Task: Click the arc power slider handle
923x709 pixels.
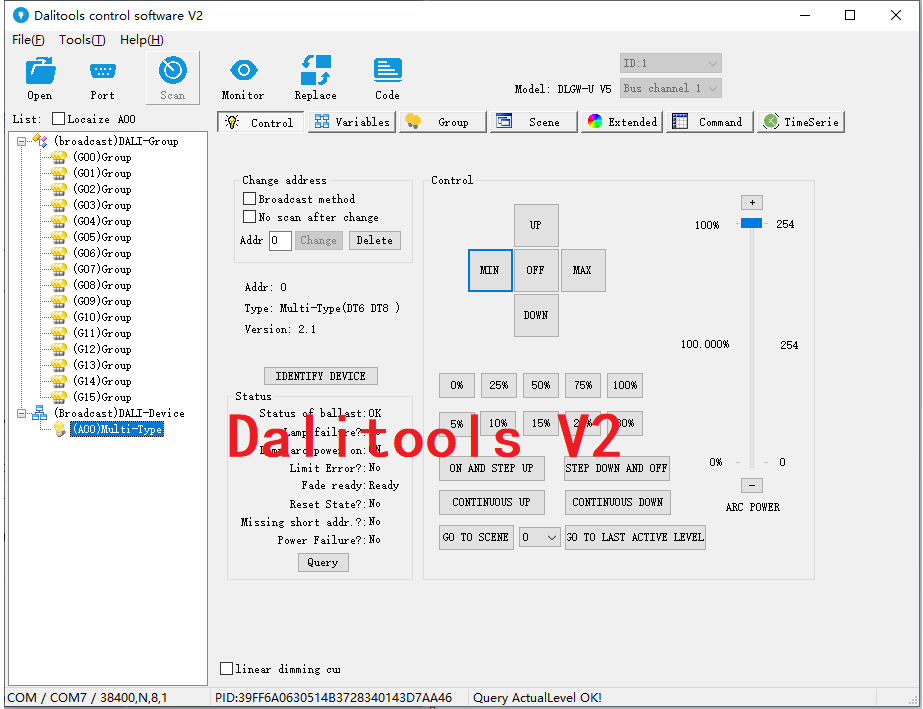Action: coord(752,224)
